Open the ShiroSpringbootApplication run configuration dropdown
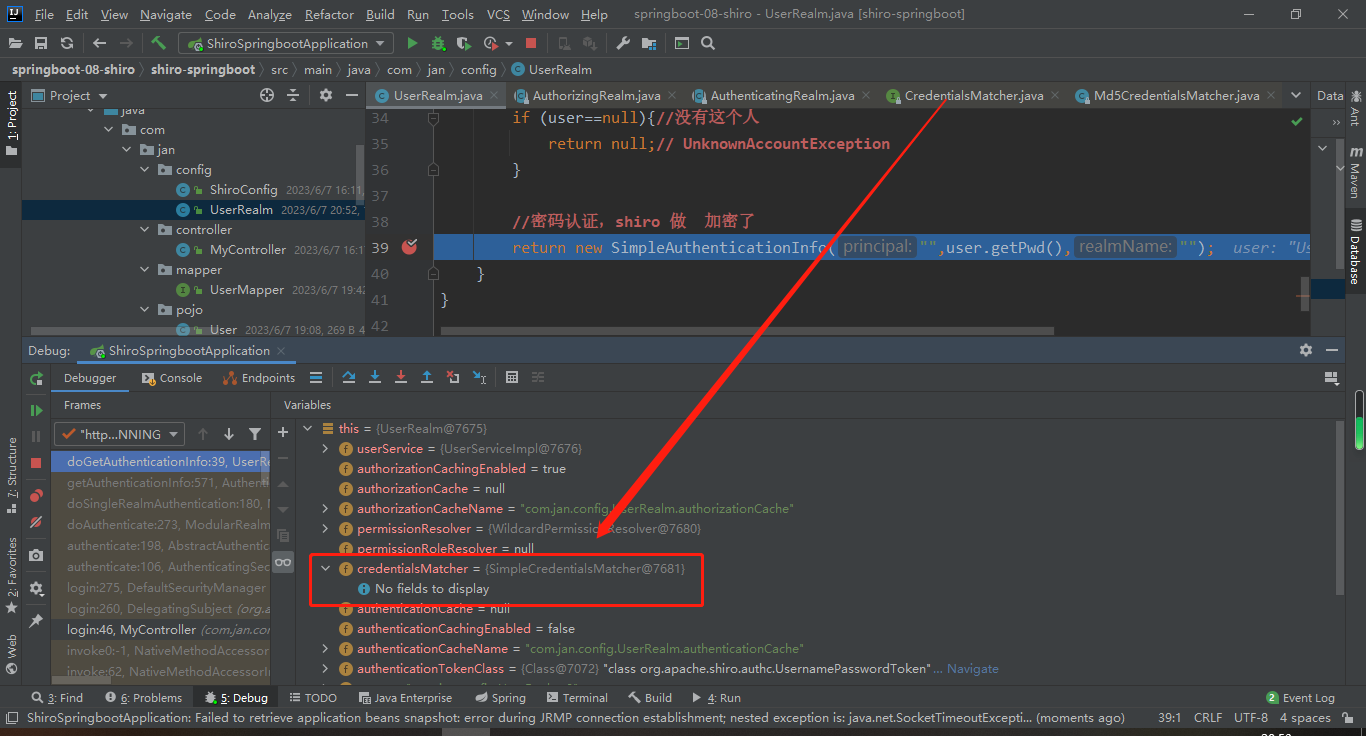Viewport: 1366px width, 736px height. [x=286, y=43]
